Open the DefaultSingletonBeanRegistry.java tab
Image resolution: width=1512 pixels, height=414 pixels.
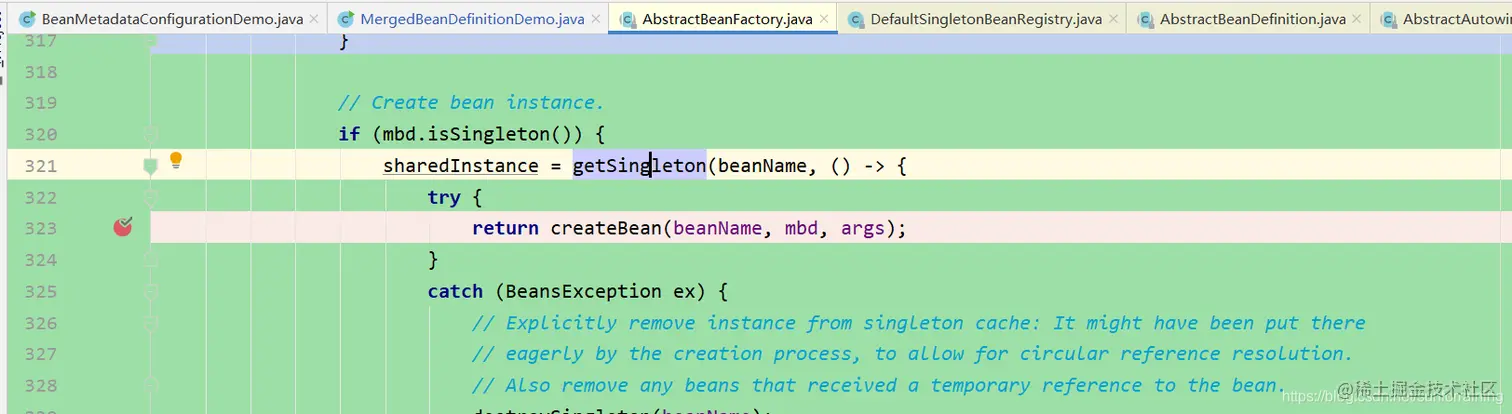[986, 19]
